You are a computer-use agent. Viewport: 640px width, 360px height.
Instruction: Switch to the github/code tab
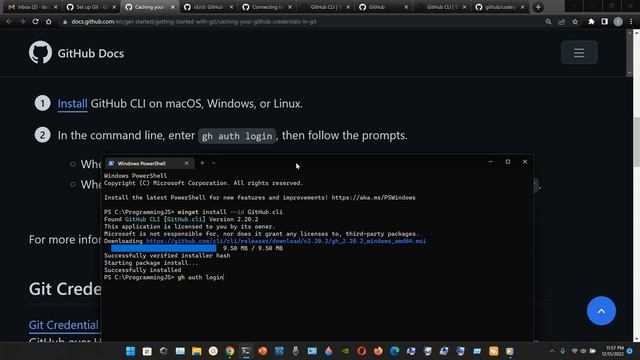[x=500, y=7]
